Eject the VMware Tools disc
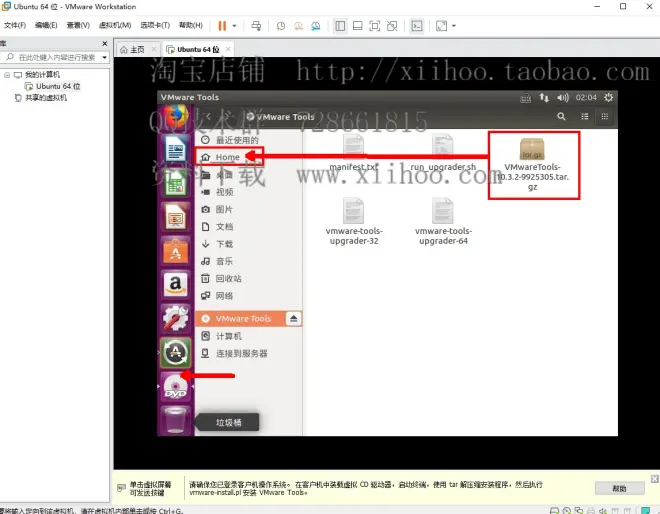The width and height of the screenshot is (660, 514). click(293, 319)
